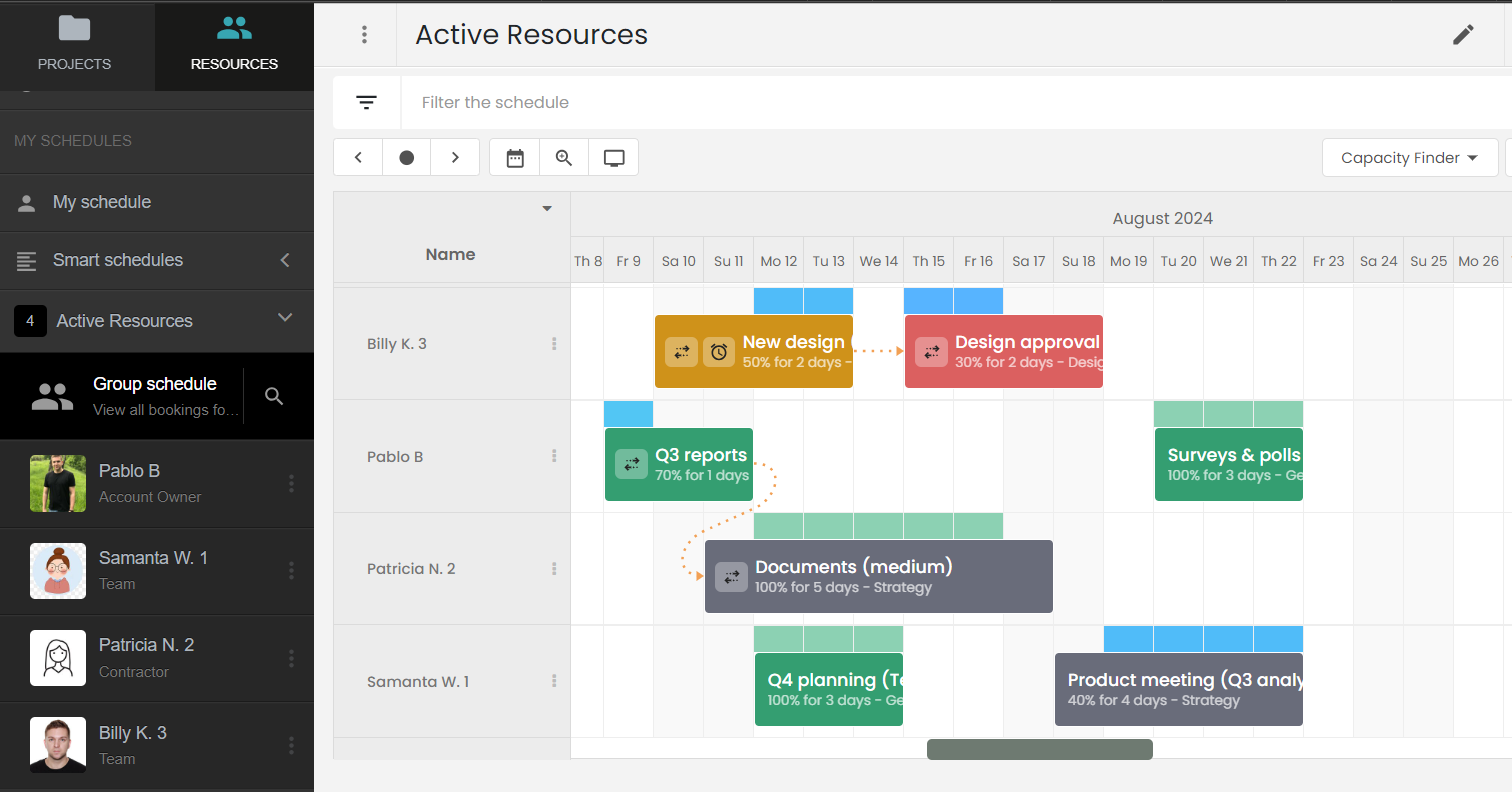The height and width of the screenshot is (792, 1512).
Task: Click the alarm clock icon on New design
Action: click(719, 352)
